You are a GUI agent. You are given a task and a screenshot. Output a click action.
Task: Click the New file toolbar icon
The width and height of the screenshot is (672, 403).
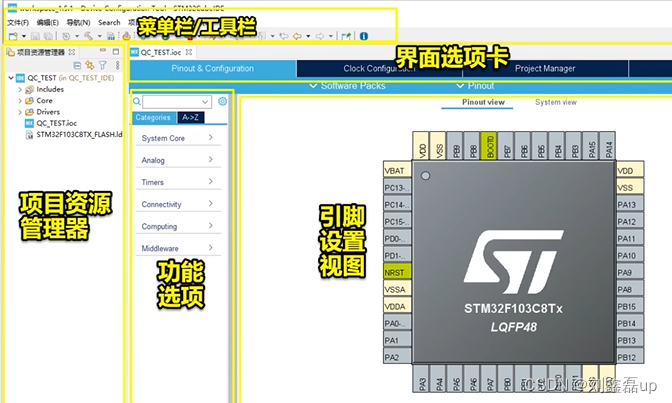[x=13, y=36]
